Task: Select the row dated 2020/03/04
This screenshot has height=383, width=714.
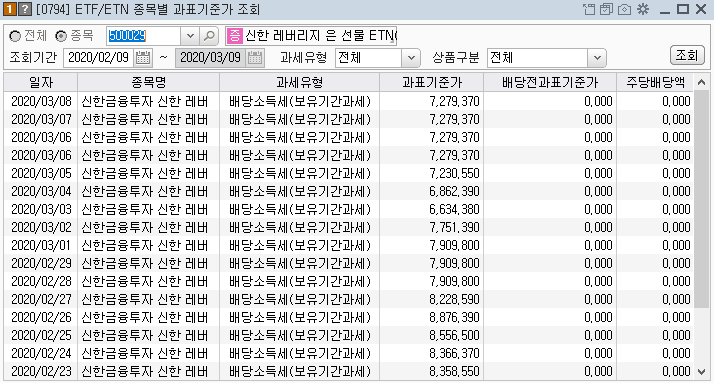Action: coord(348,191)
